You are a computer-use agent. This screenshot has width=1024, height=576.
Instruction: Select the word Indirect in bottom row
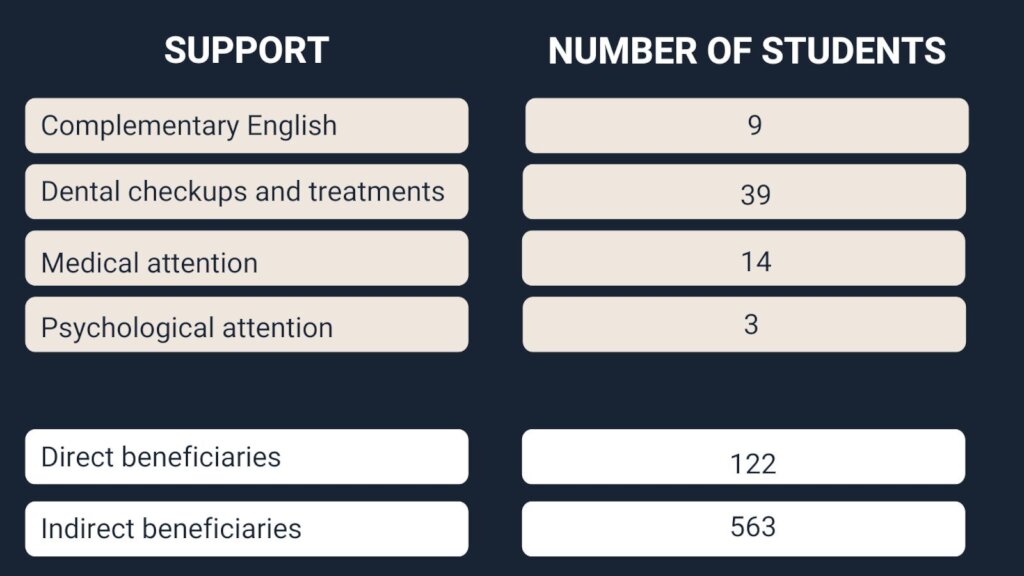pyautogui.click(x=88, y=528)
